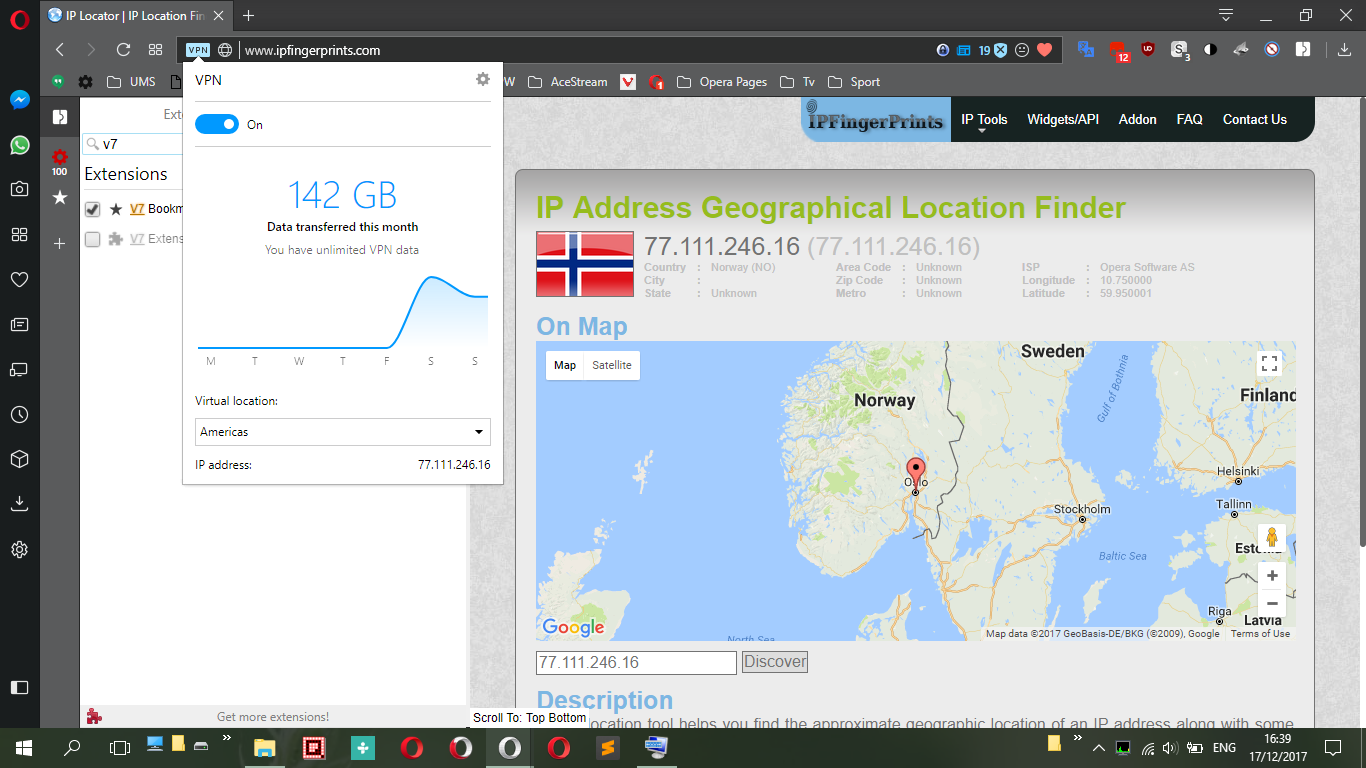Open the IP Tools dropdown menu
Screen dimensions: 1366x768
pyautogui.click(x=984, y=120)
